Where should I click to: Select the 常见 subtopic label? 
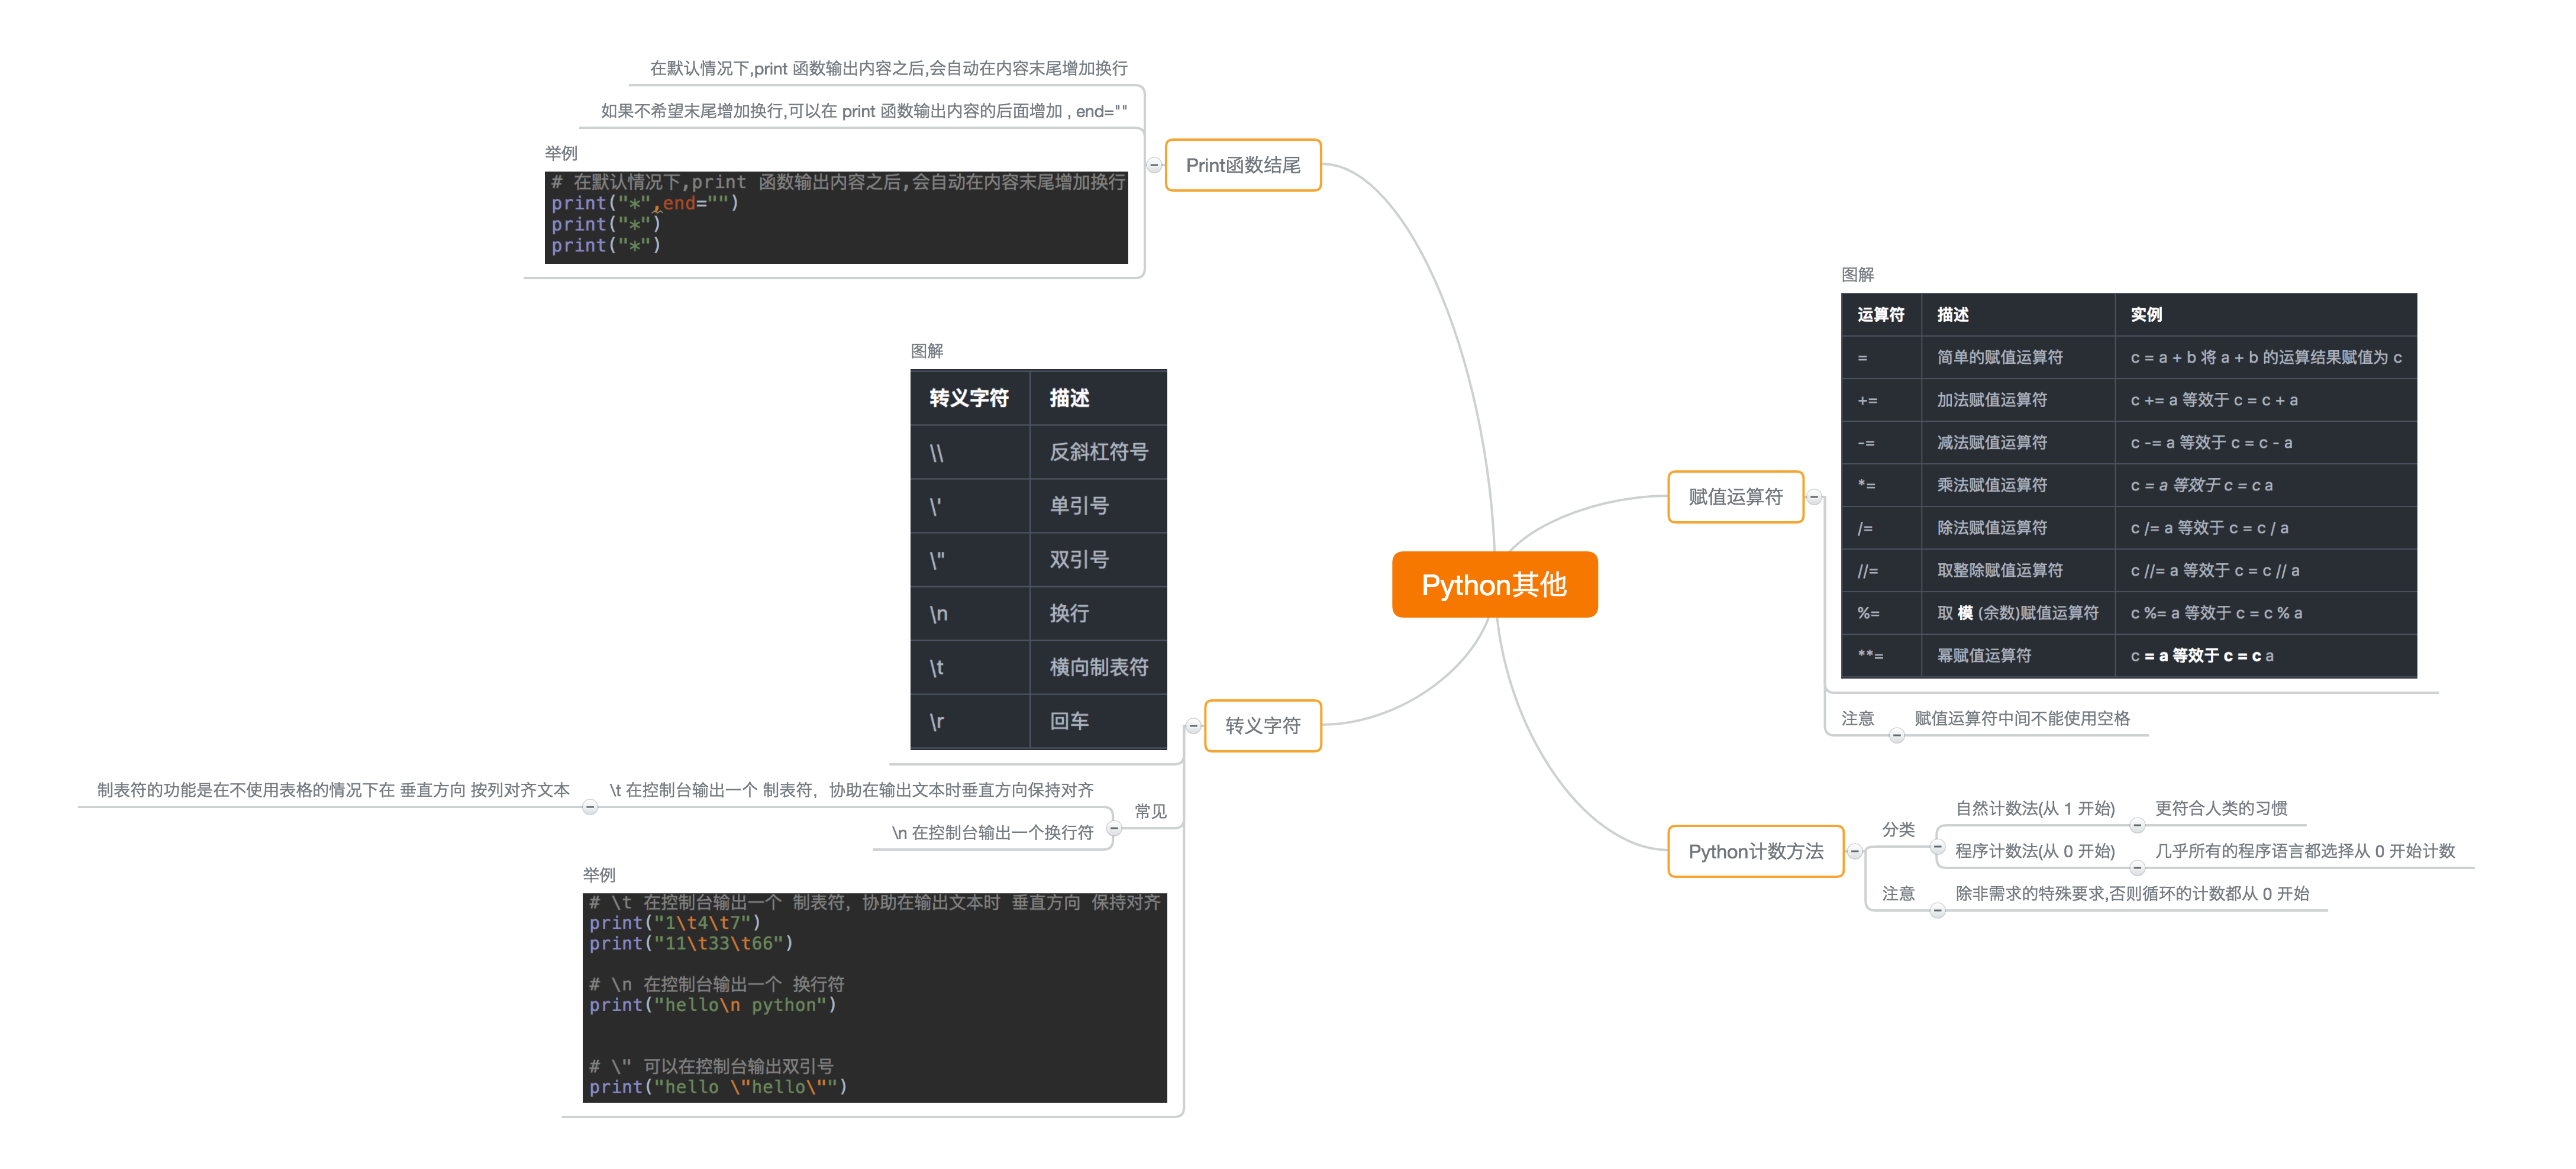pos(1150,811)
